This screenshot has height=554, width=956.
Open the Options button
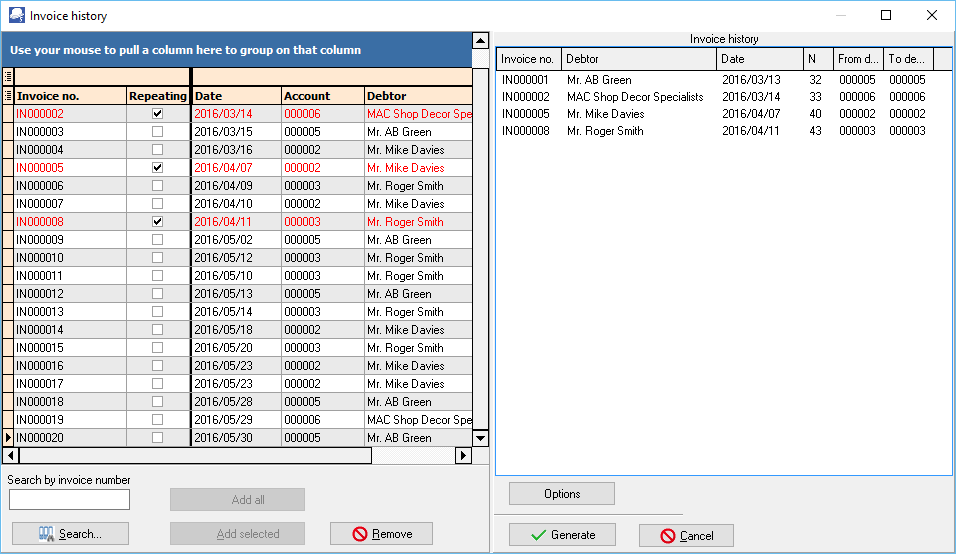click(562, 494)
